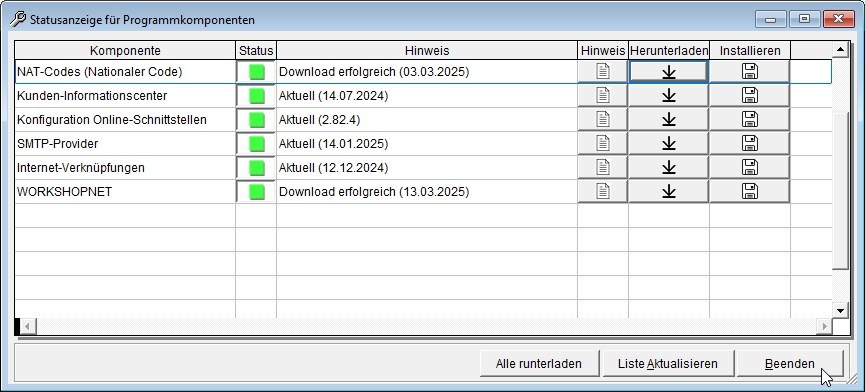
Task: Click green status of Internet-Verknüpfungen
Action: pos(257,168)
